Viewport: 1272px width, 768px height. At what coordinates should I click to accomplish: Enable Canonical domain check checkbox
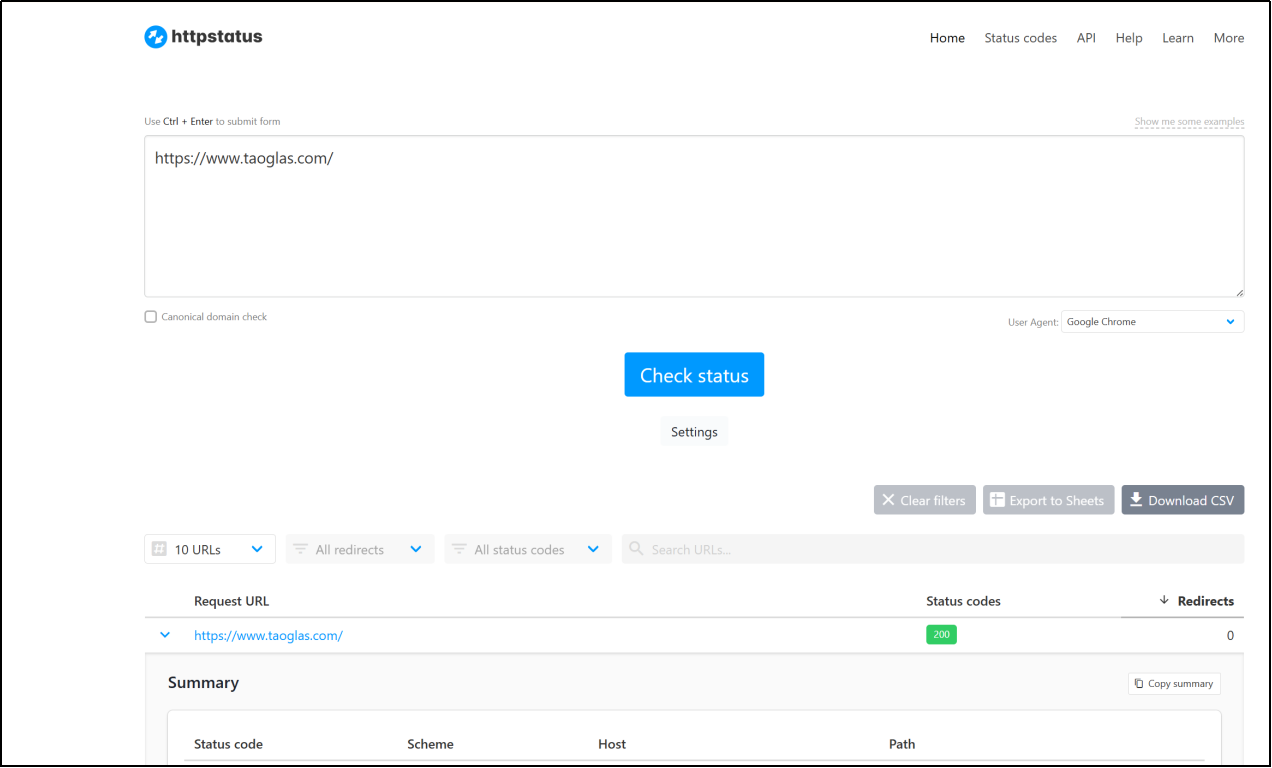151,317
